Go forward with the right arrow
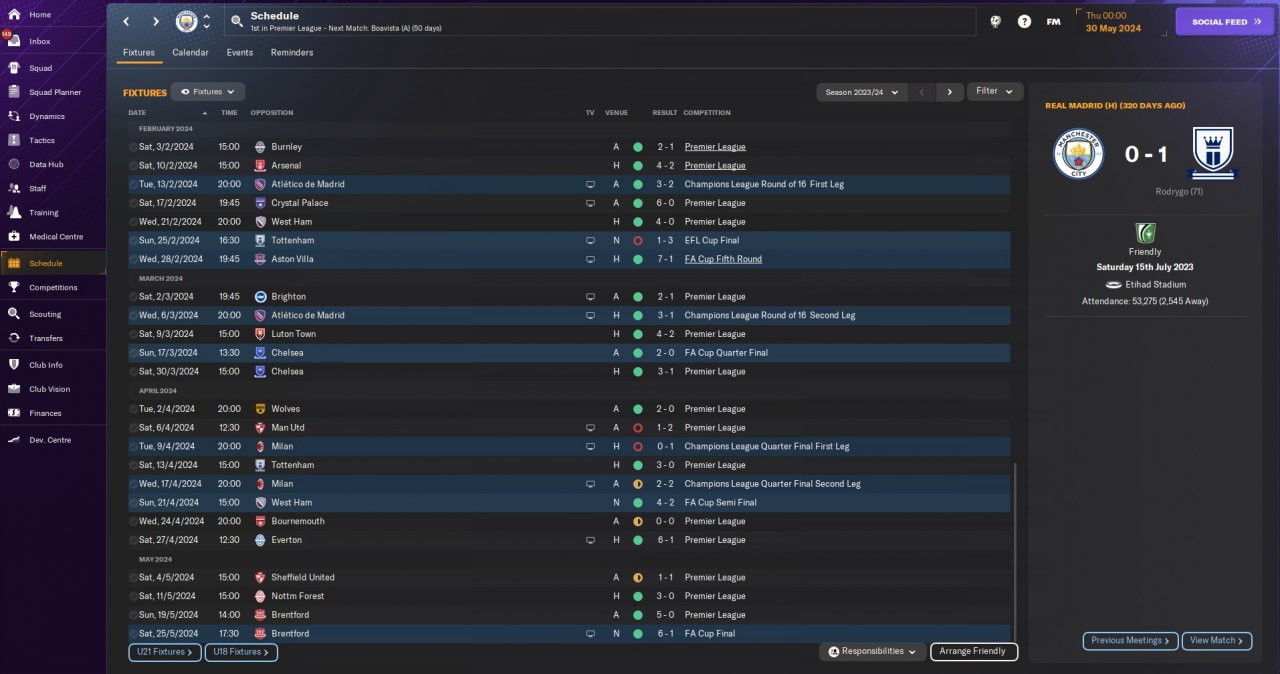Screen dimensions: 1280x674 [156, 21]
